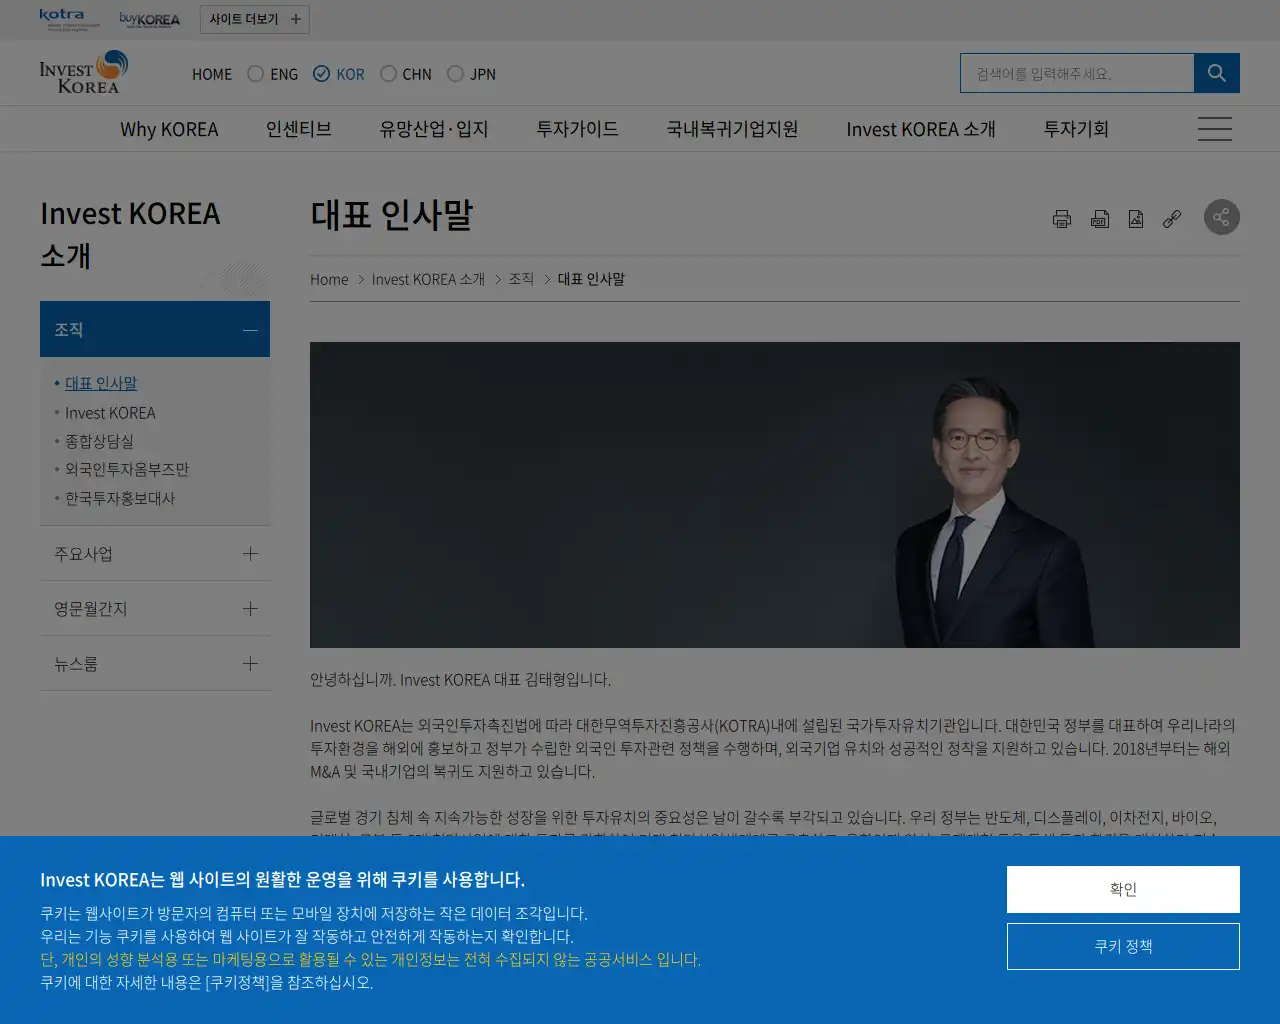The image size is (1280, 1024).
Task: Click the print icon above the page content
Action: coord(1061,218)
